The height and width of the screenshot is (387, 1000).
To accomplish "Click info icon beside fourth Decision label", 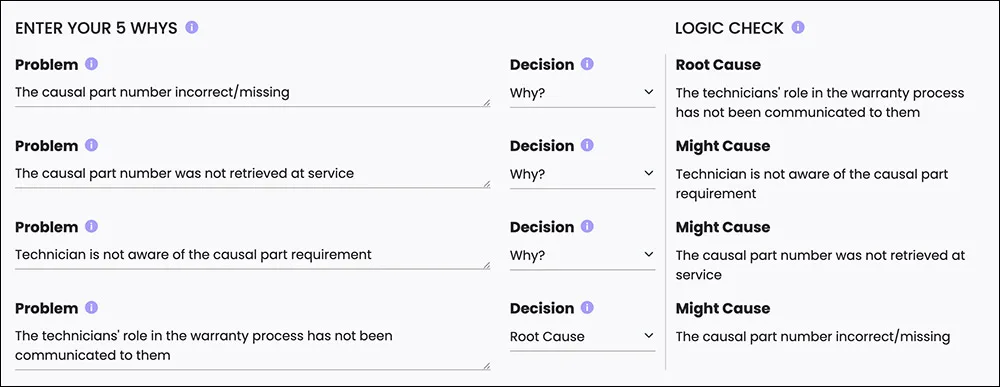I will click(x=587, y=307).
